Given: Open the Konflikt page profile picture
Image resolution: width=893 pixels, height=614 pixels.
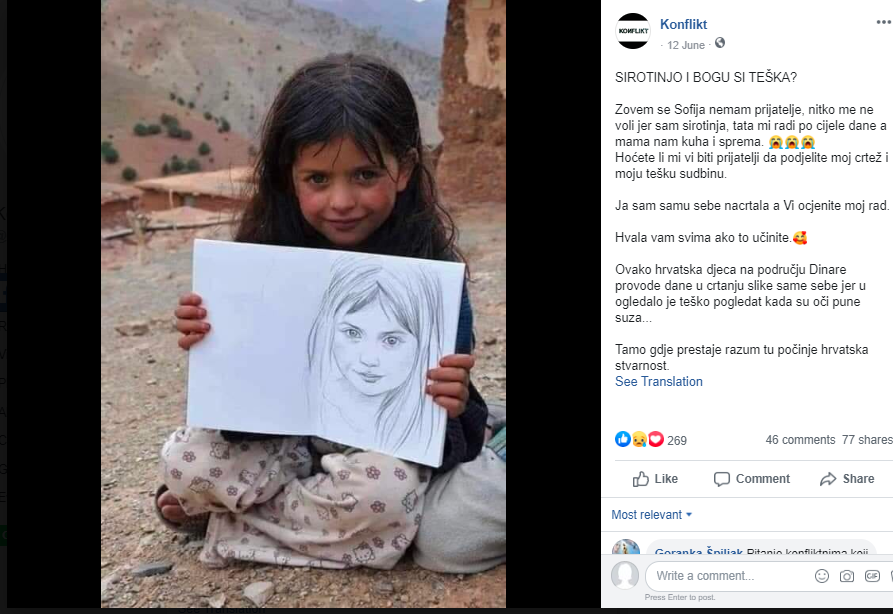Looking at the screenshot, I should tap(632, 31).
